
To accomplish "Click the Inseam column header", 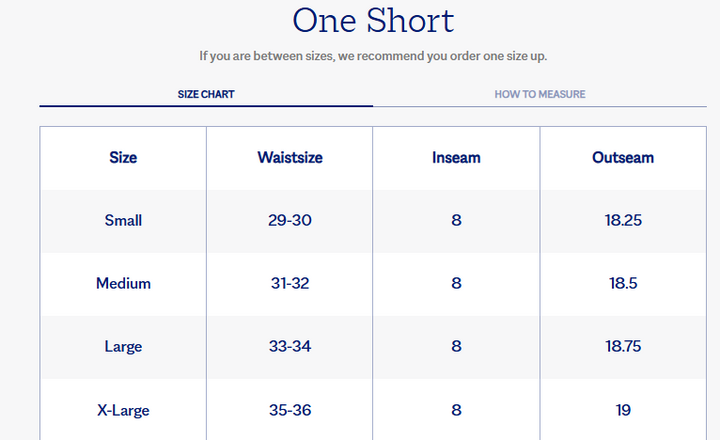I will tap(456, 158).
